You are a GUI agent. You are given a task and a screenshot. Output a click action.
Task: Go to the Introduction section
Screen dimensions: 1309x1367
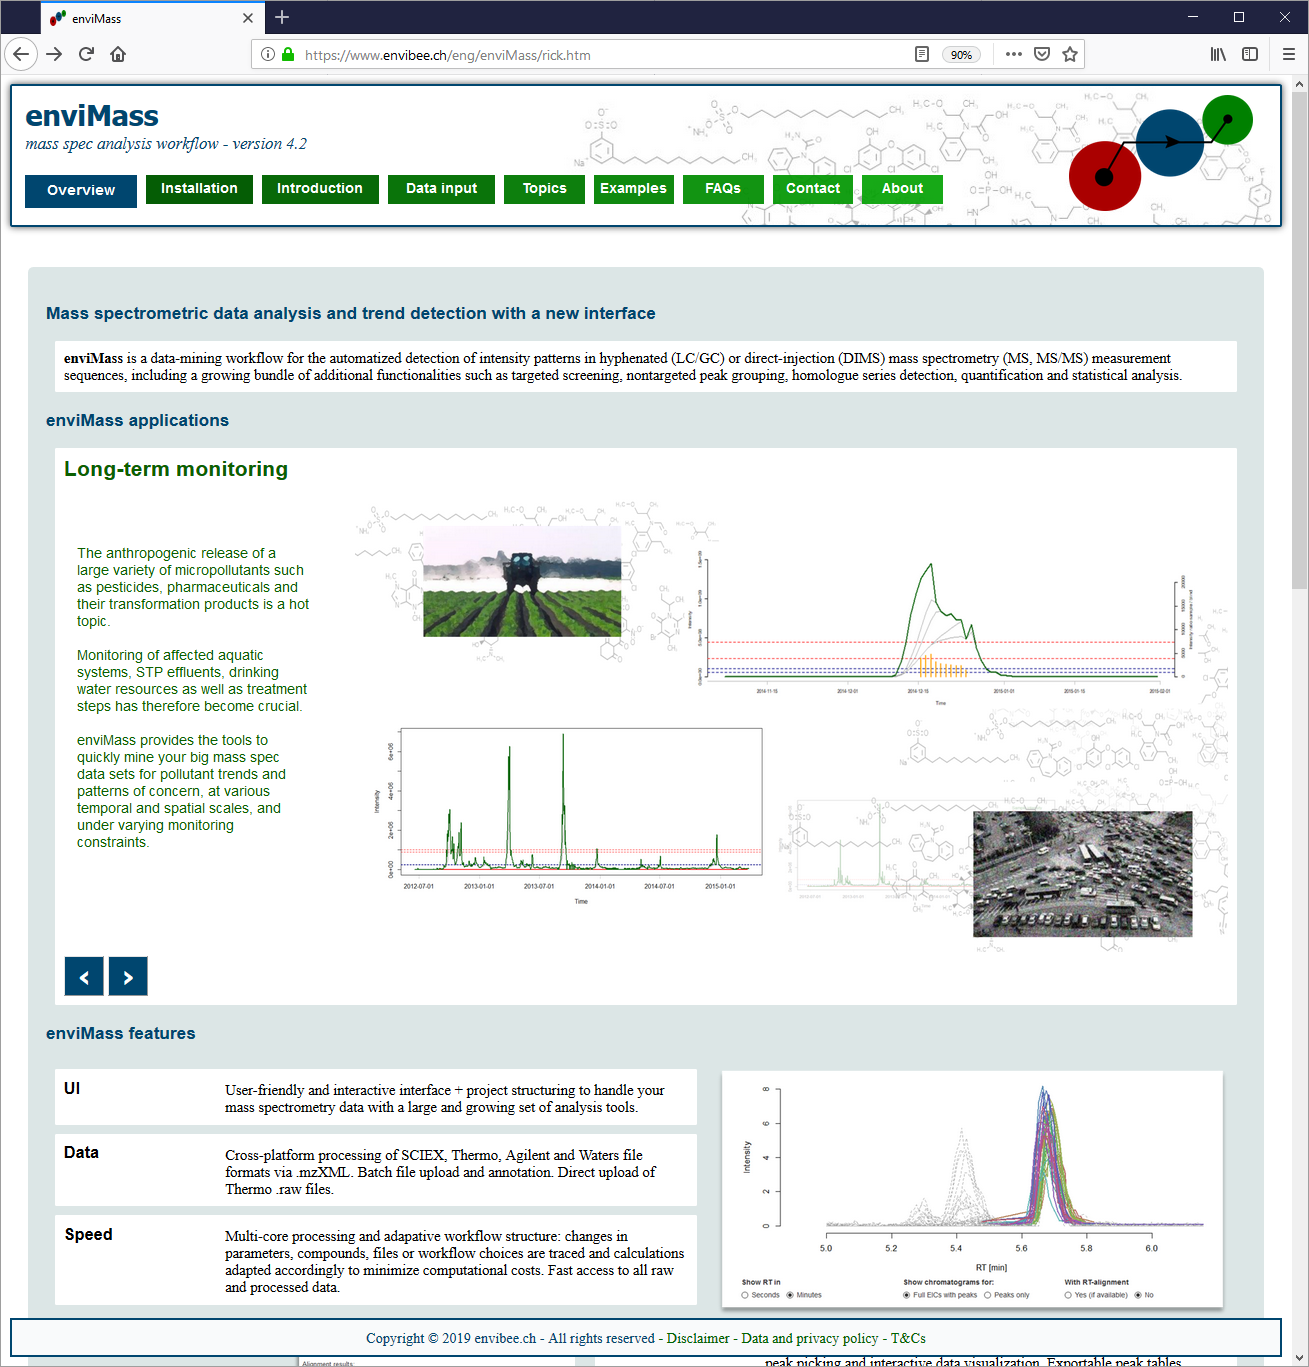320,189
